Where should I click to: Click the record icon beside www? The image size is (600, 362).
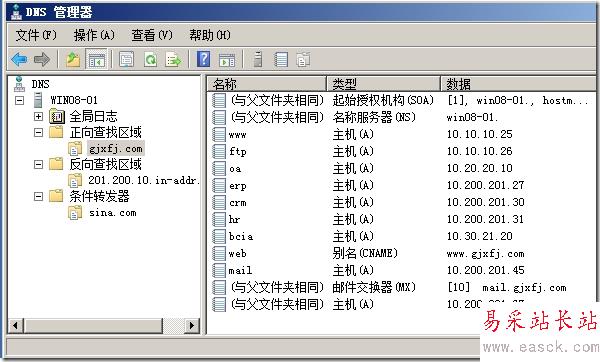pyautogui.click(x=219, y=134)
